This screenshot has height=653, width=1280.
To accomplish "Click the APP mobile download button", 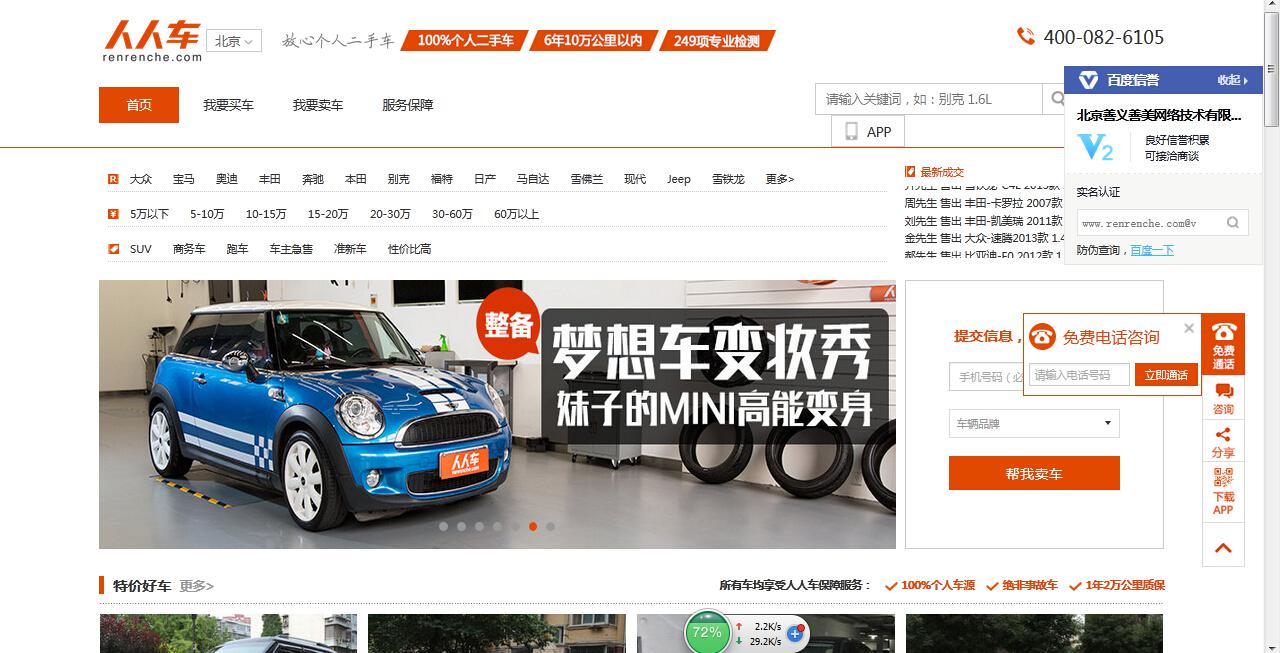I will coord(868,132).
